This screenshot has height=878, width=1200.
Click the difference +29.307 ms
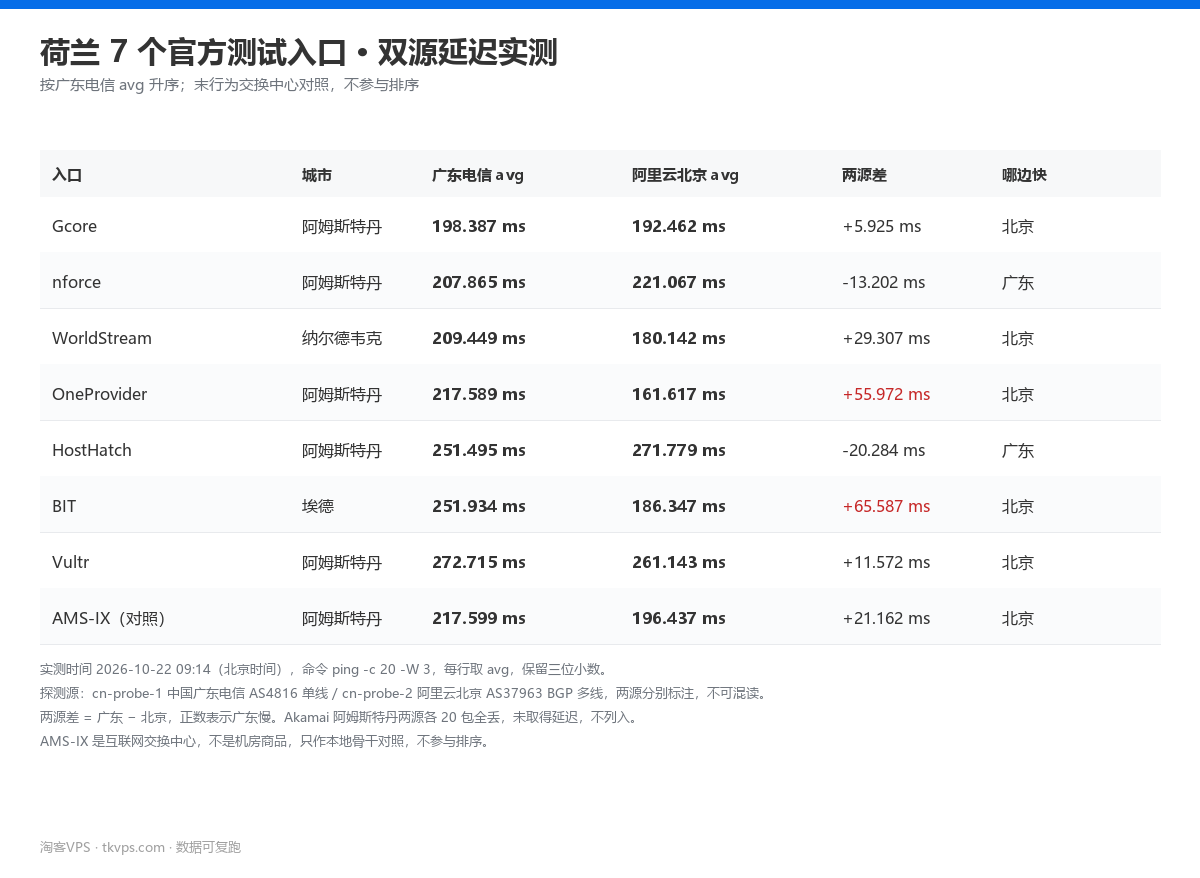(x=886, y=338)
